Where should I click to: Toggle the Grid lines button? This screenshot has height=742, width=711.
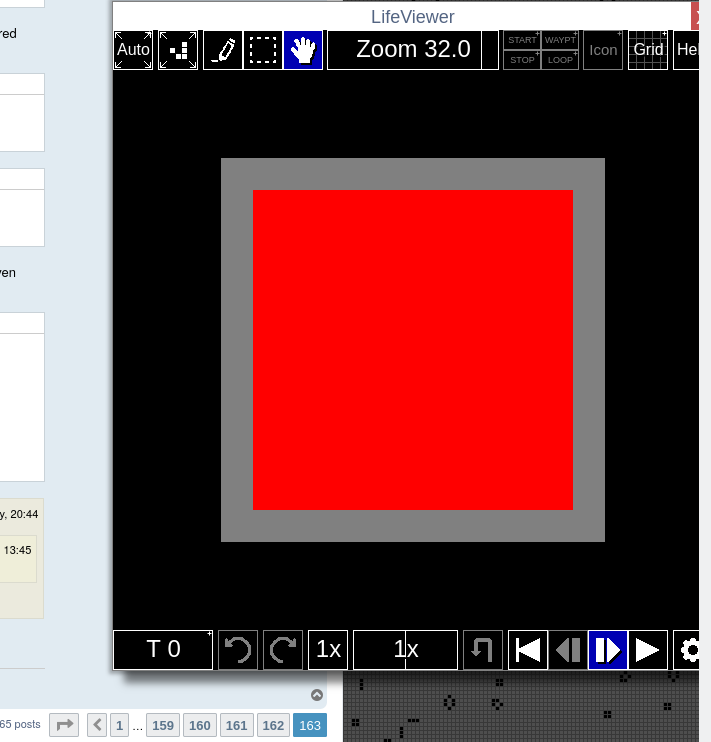[x=648, y=50]
